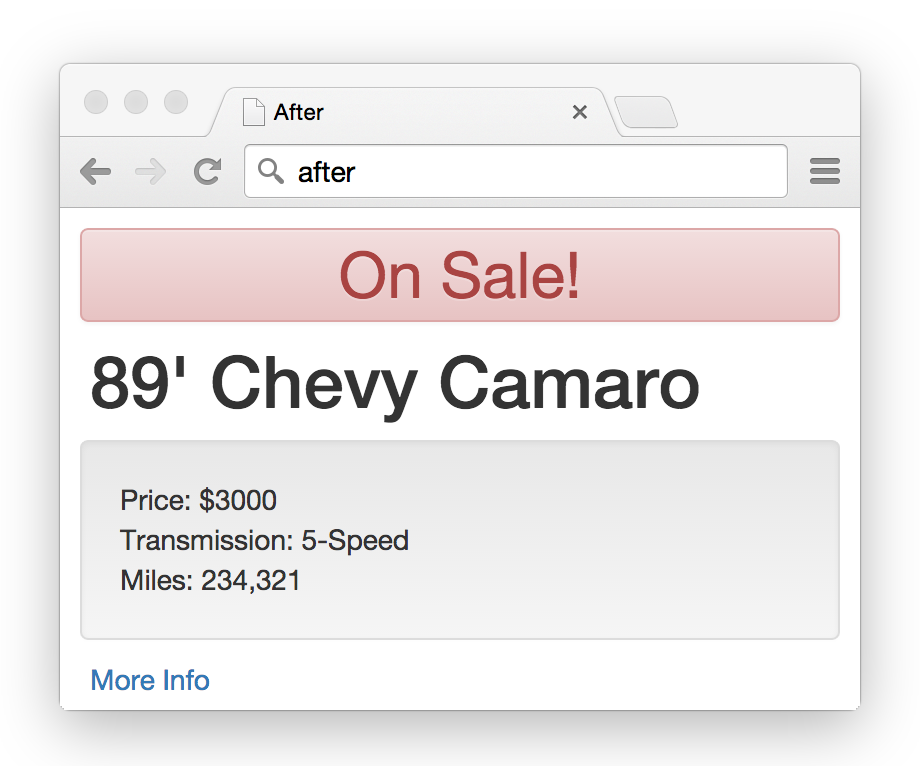Image resolution: width=920 pixels, height=766 pixels.
Task: Reload the current page
Action: 207,172
